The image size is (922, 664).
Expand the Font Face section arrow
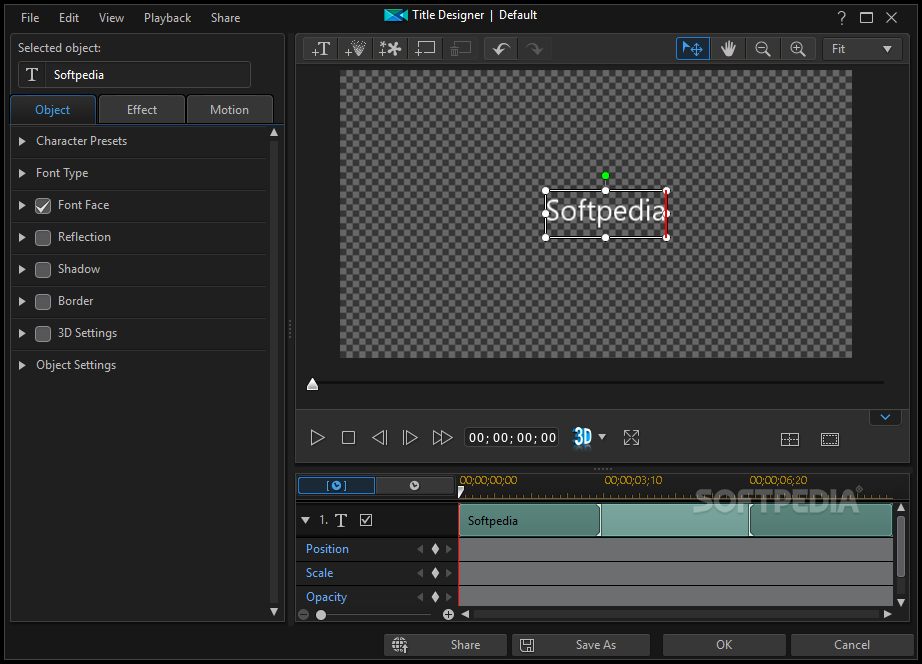pos(22,205)
